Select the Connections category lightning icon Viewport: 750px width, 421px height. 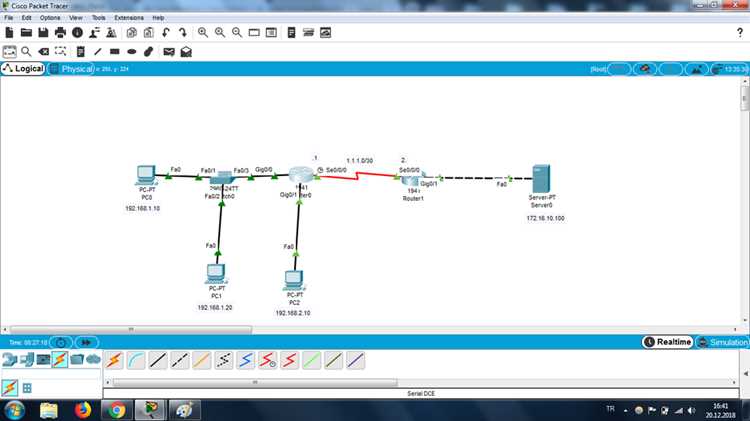(60, 359)
